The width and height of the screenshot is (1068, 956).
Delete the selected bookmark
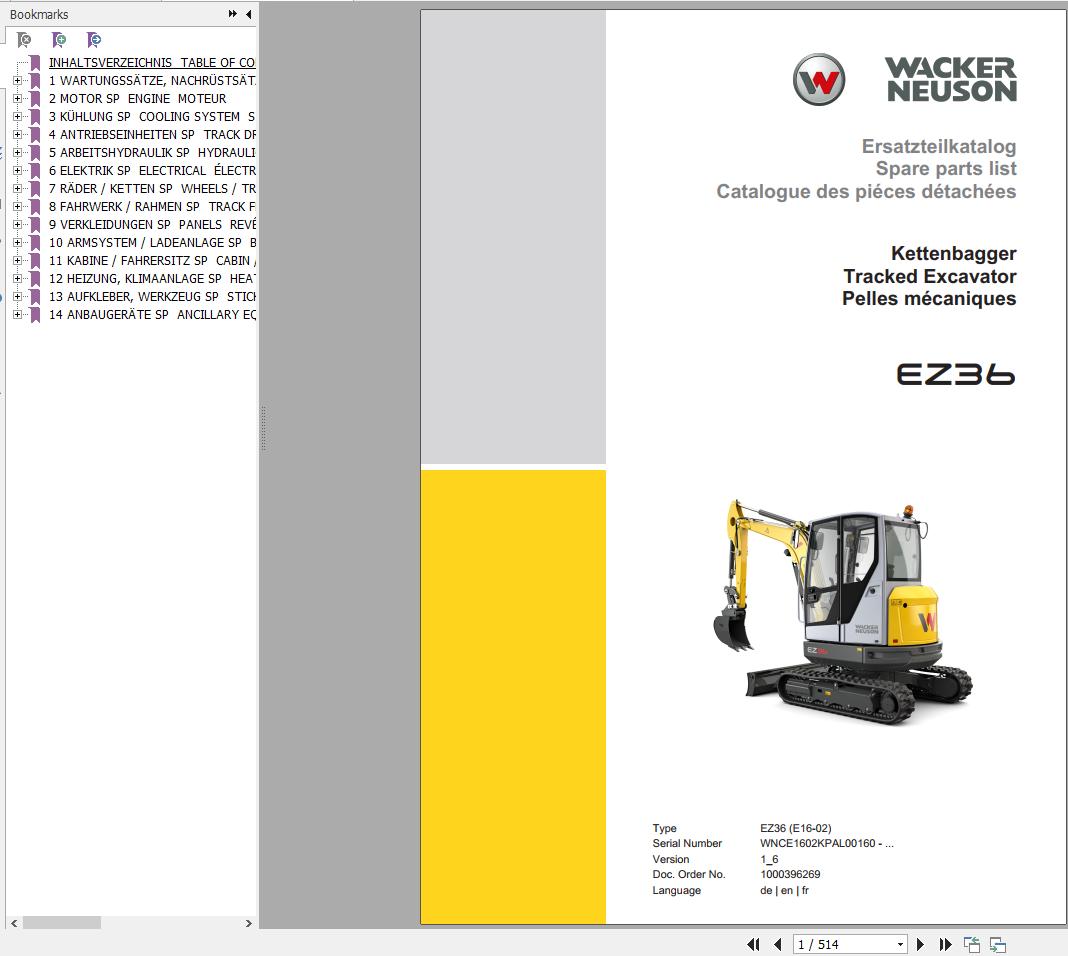(22, 39)
